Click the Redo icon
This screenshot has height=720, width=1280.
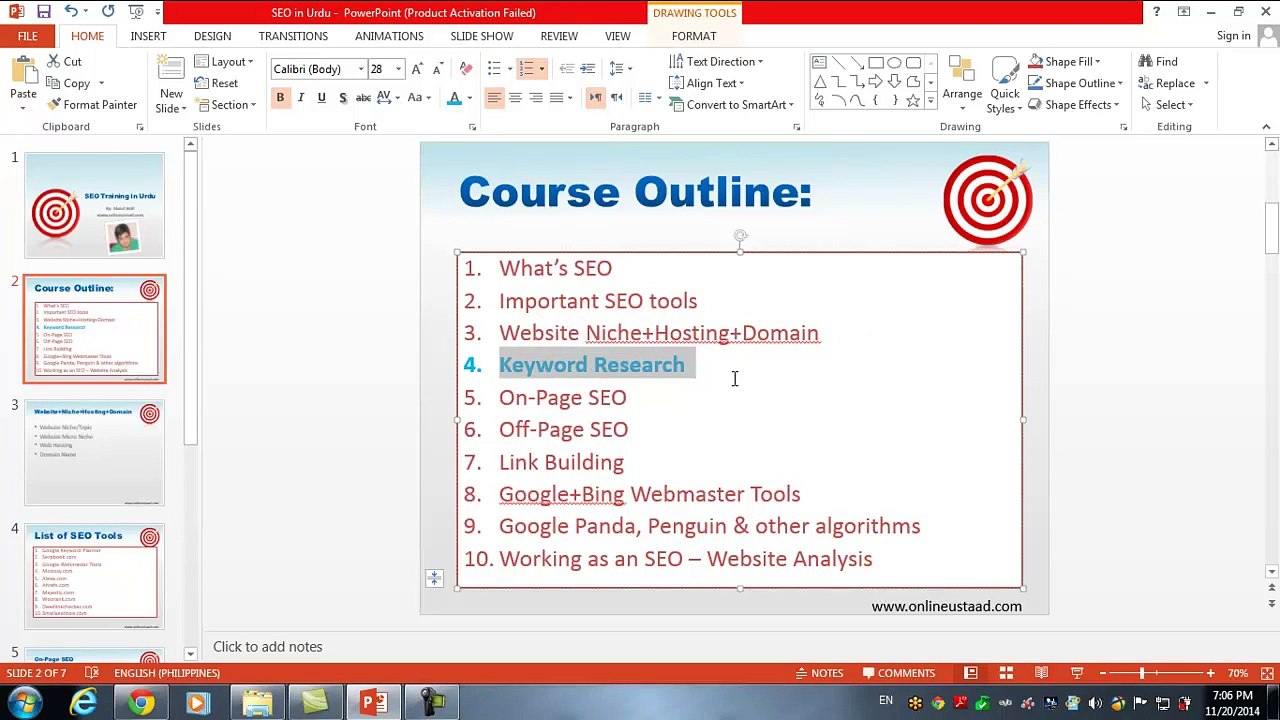tap(108, 12)
